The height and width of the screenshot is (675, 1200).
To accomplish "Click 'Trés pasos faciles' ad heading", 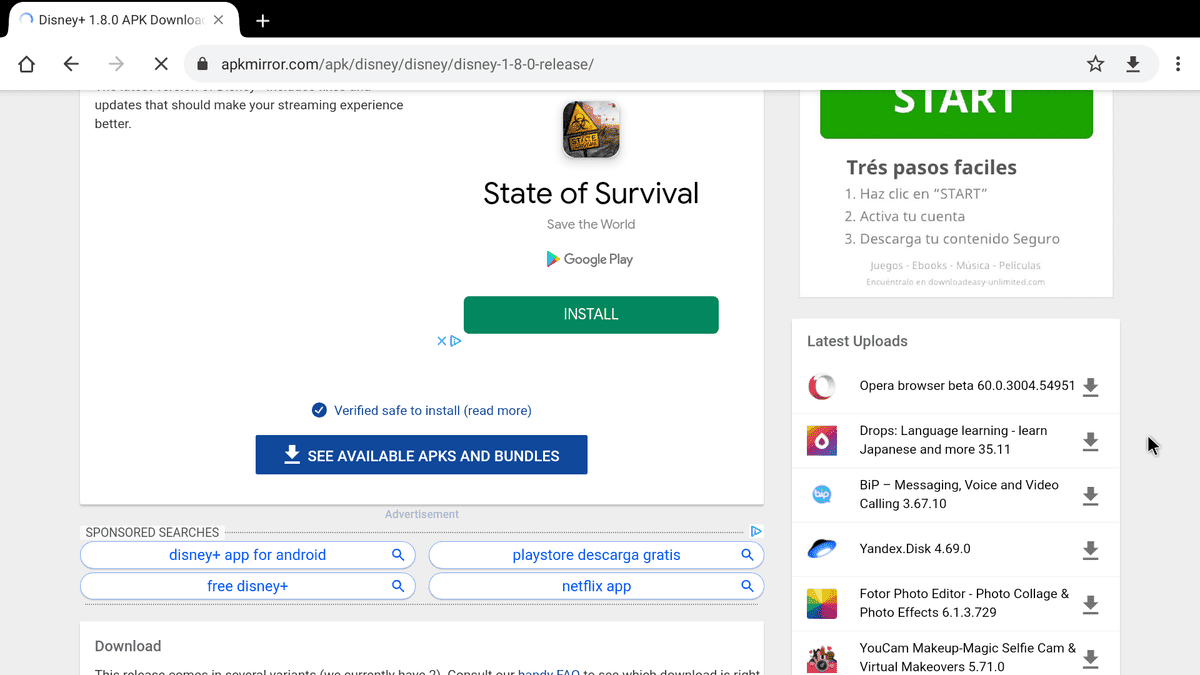I will point(931,167).
